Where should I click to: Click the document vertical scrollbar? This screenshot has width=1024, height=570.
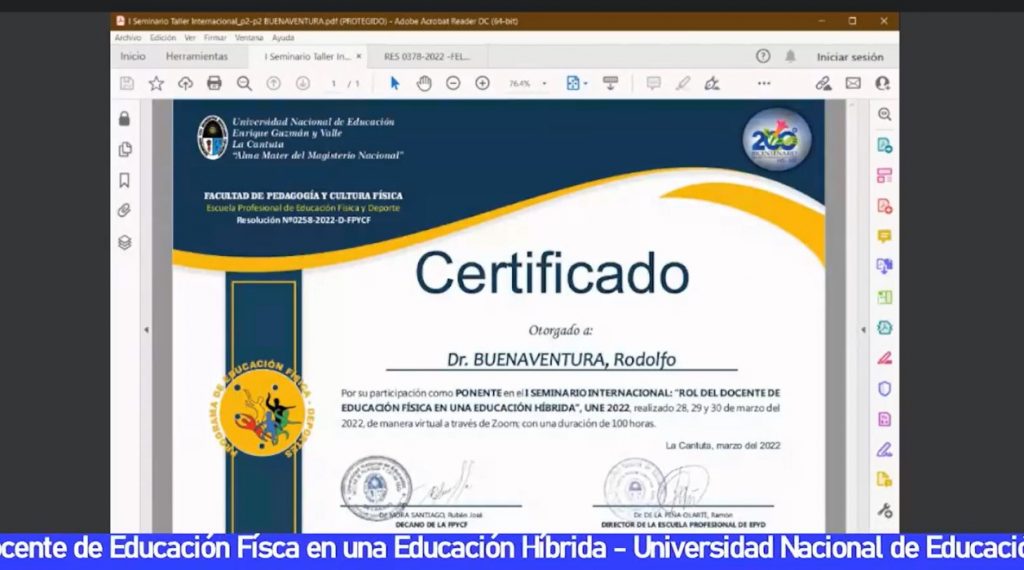(850, 316)
